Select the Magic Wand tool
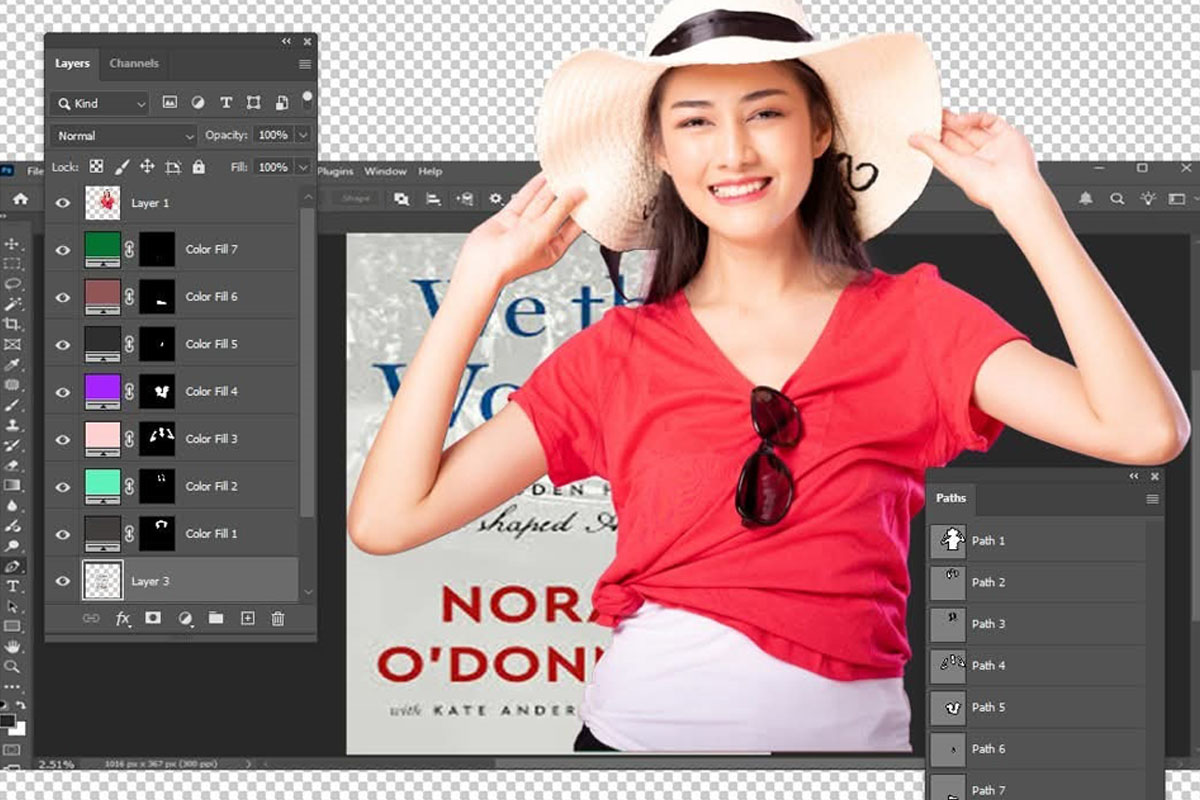Viewport: 1200px width, 800px height. click(x=13, y=304)
